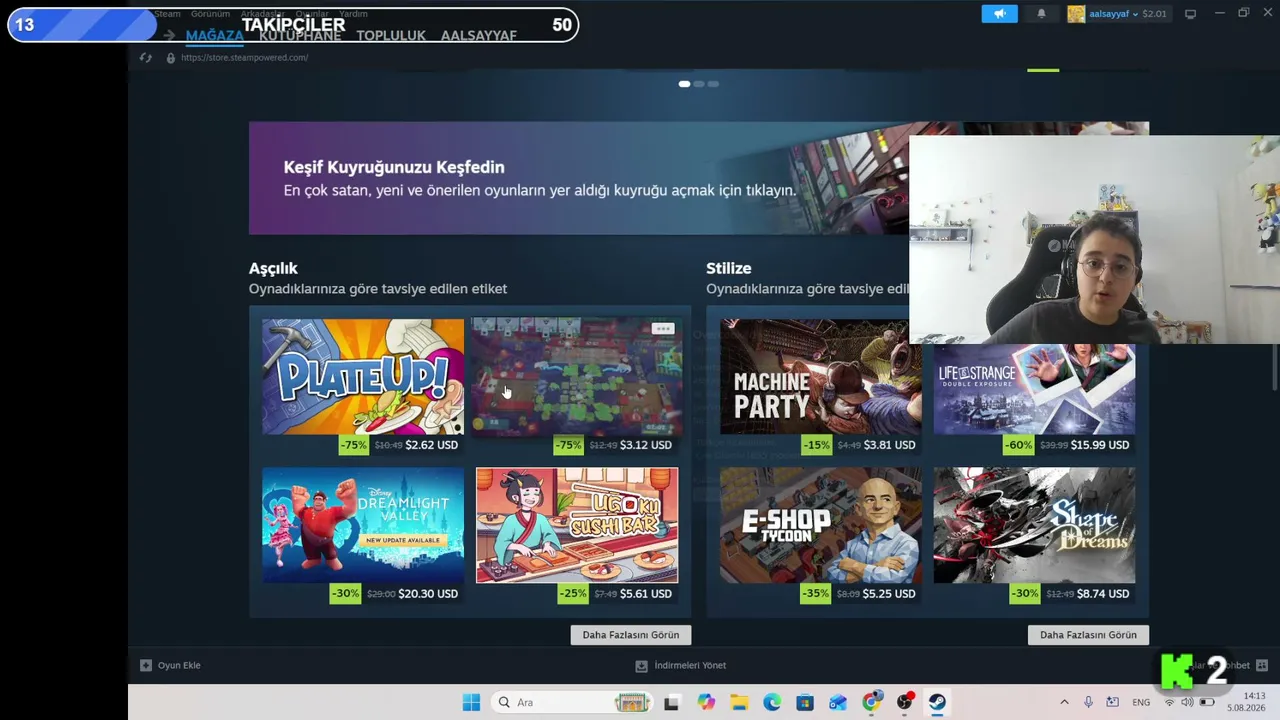
Task: Enter Big Picture mode via monitor icon
Action: coord(1190,14)
